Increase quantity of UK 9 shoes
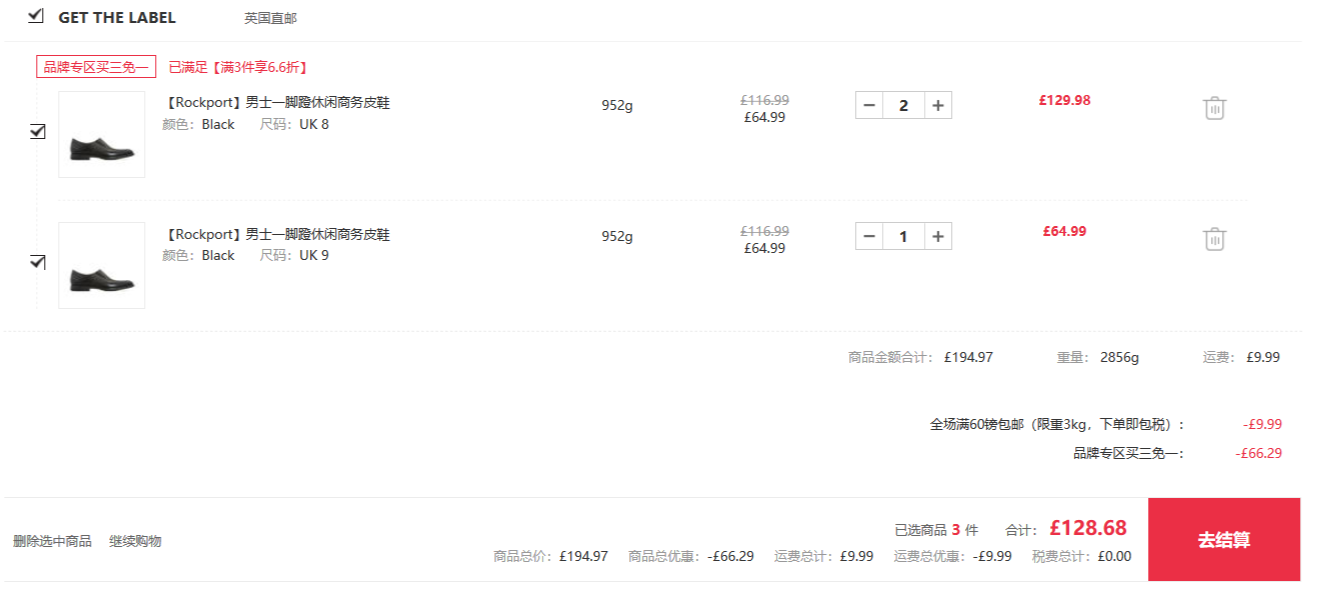Image resolution: width=1320 pixels, height=599 pixels. click(938, 236)
